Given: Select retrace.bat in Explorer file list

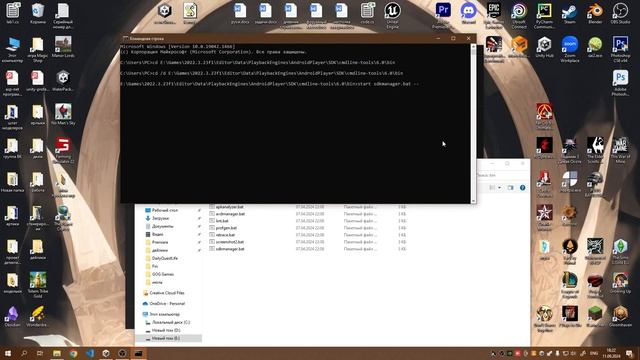Looking at the screenshot, I should click(x=225, y=235).
